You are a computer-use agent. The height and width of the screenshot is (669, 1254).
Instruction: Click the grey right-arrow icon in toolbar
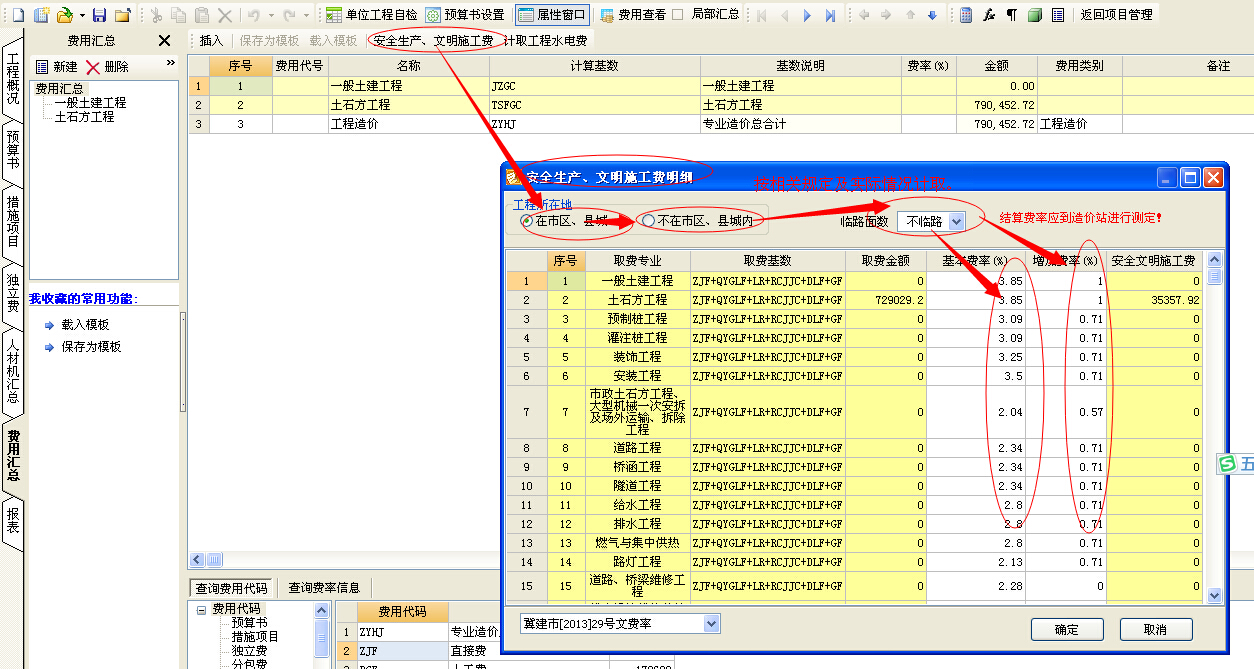(x=887, y=15)
